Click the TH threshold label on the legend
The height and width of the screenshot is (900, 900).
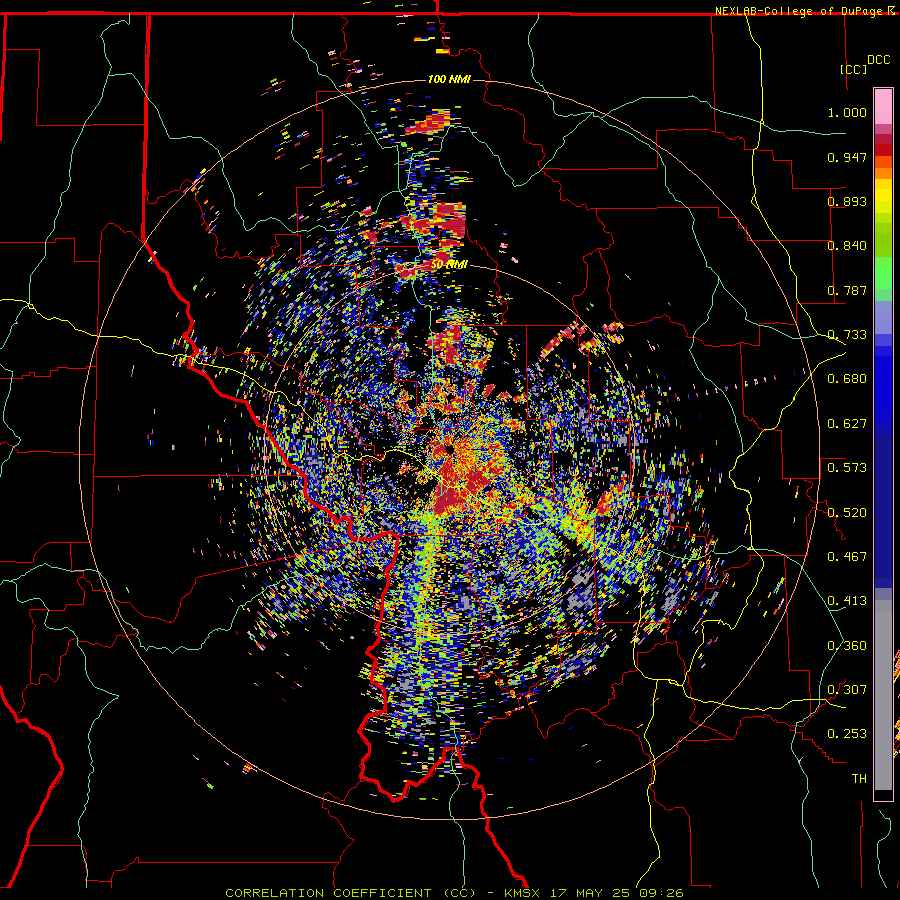pyautogui.click(x=859, y=779)
